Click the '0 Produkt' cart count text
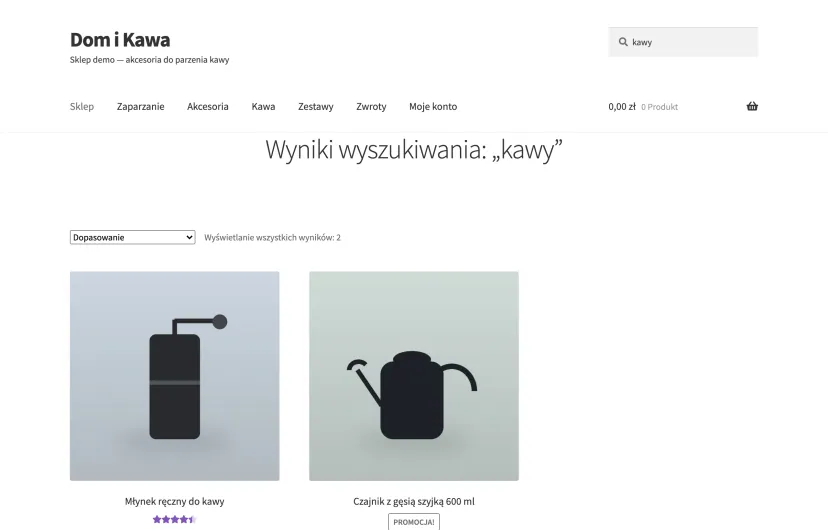 (x=660, y=107)
